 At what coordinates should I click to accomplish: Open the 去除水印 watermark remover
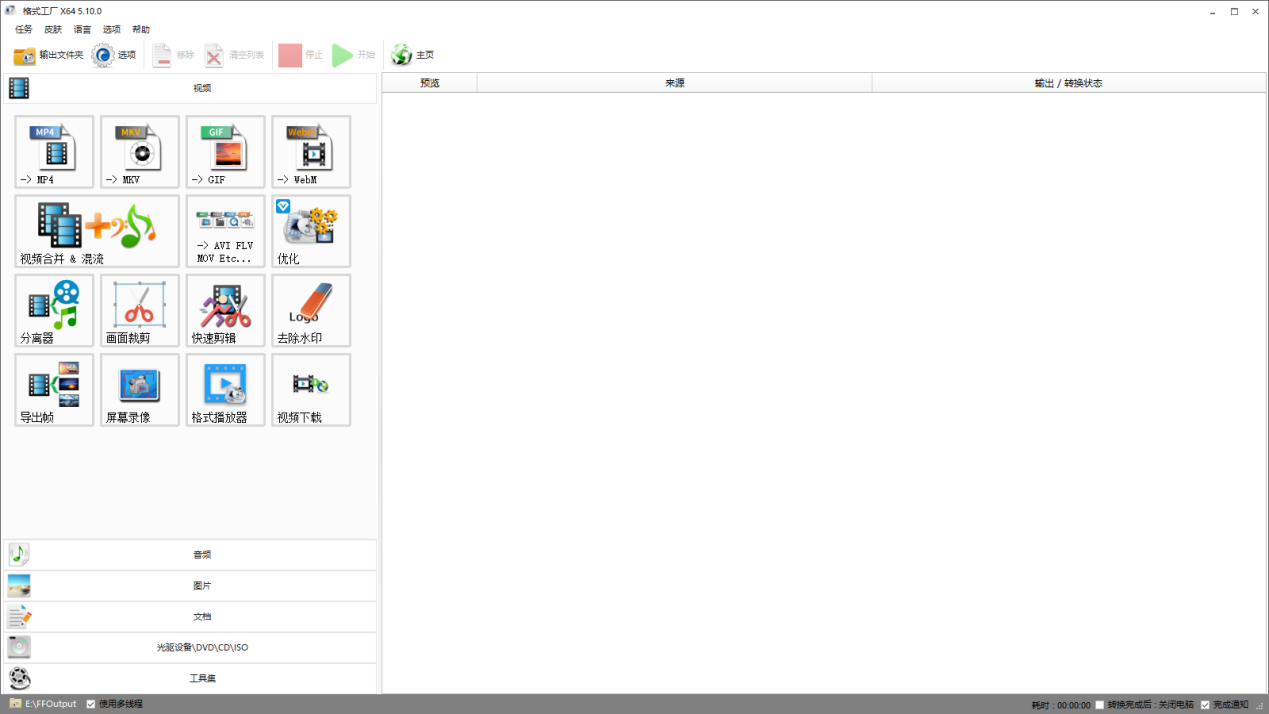(311, 311)
